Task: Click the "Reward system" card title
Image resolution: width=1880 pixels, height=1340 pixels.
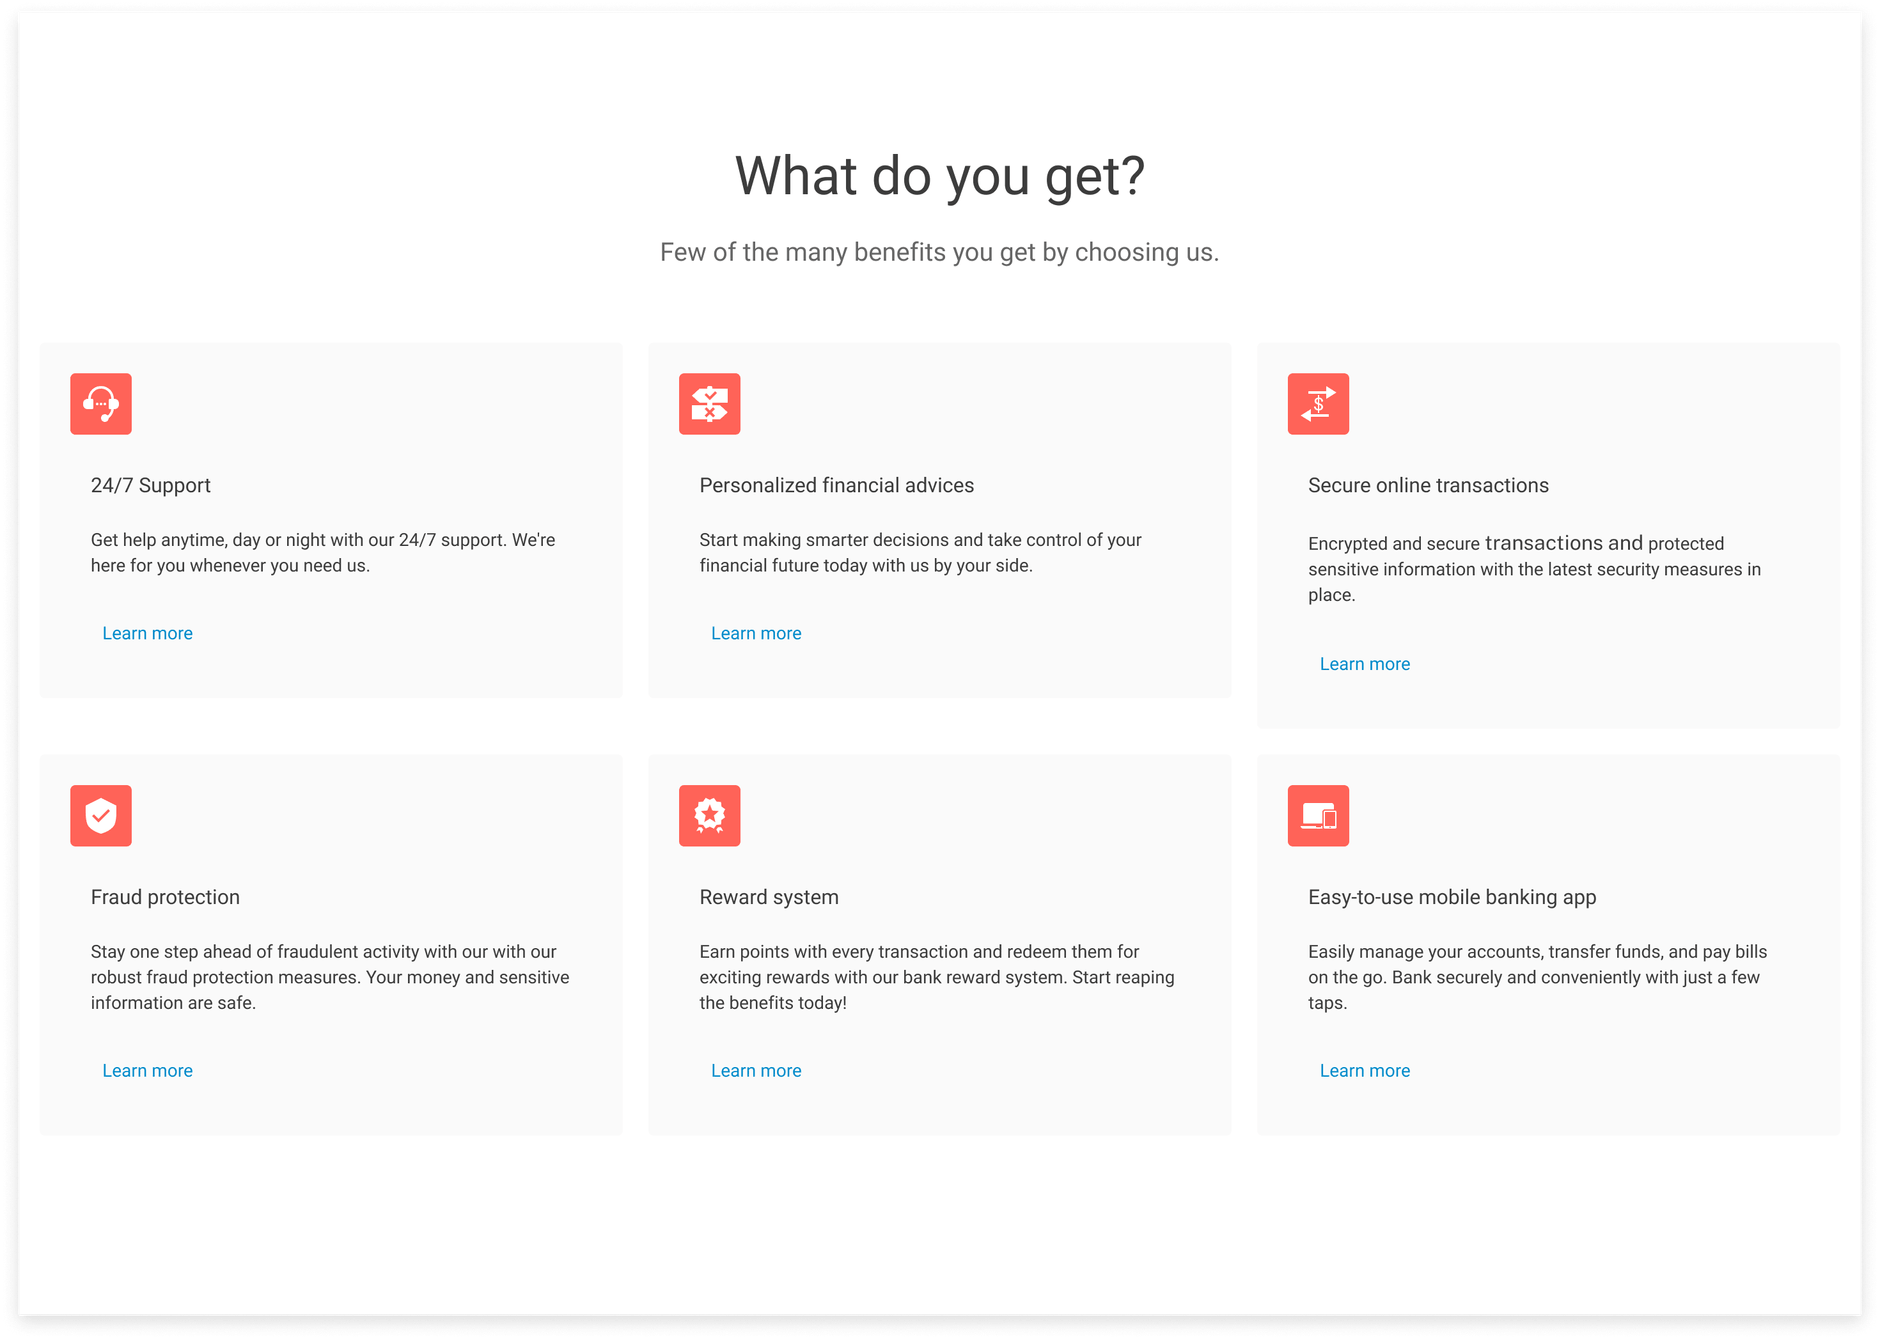Action: pos(769,897)
